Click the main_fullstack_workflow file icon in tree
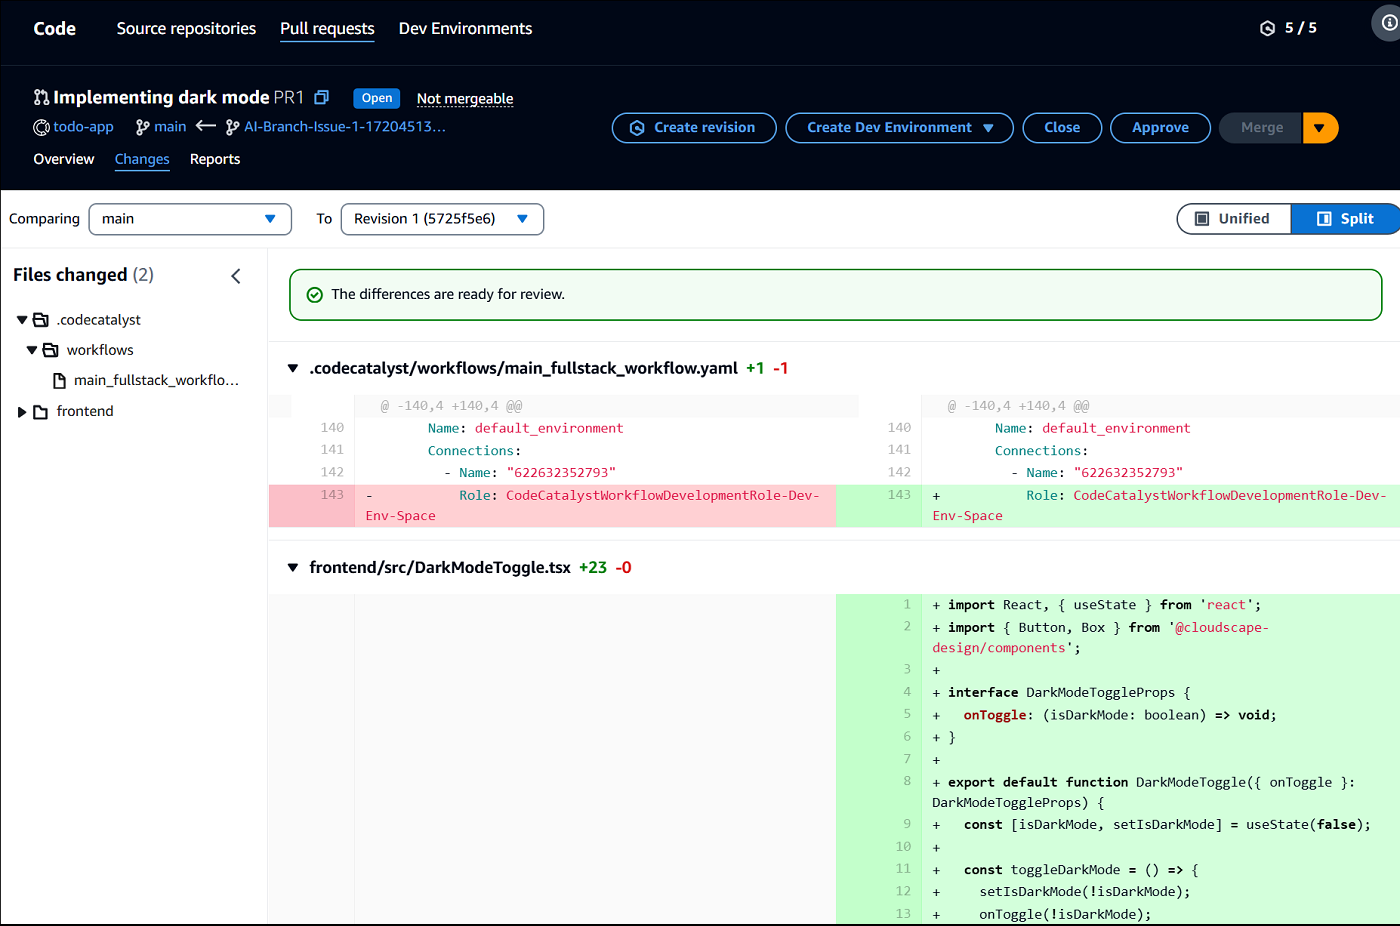 [x=60, y=380]
